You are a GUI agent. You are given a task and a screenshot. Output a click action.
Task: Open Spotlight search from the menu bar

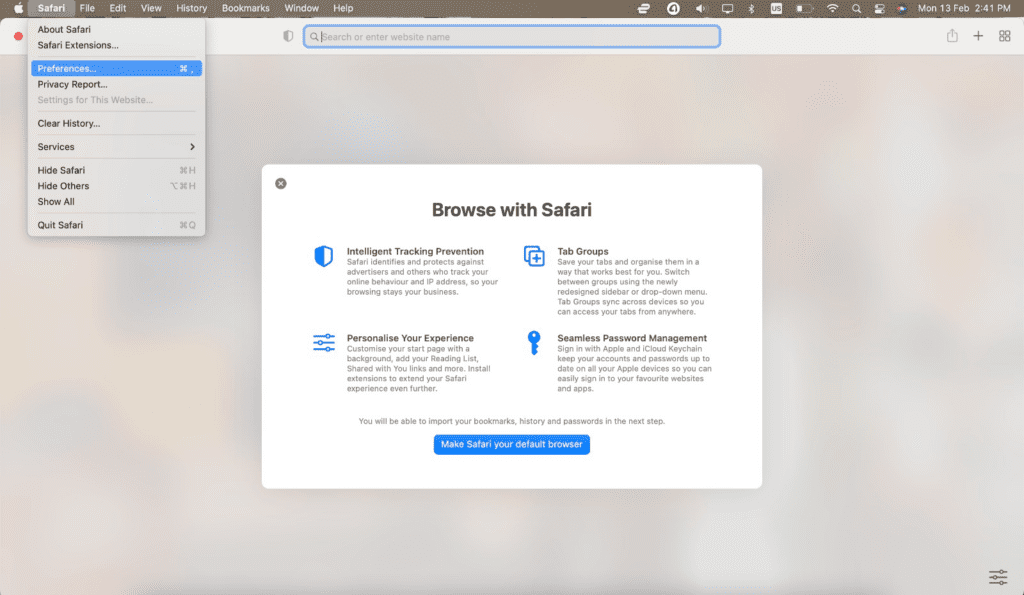(856, 8)
